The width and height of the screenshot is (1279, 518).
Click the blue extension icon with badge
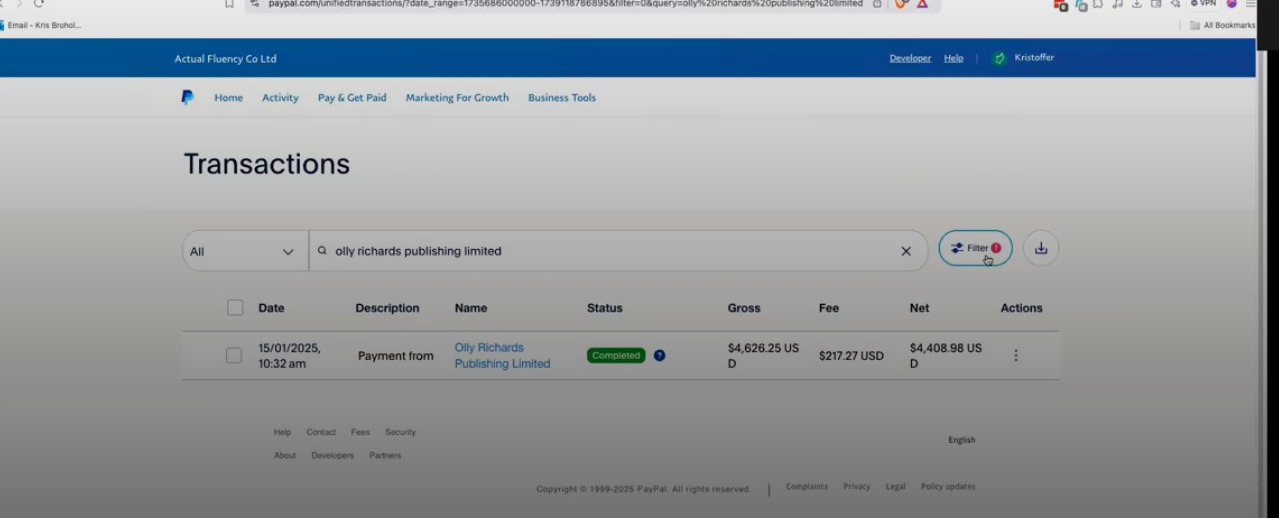pyautogui.click(x=1081, y=5)
